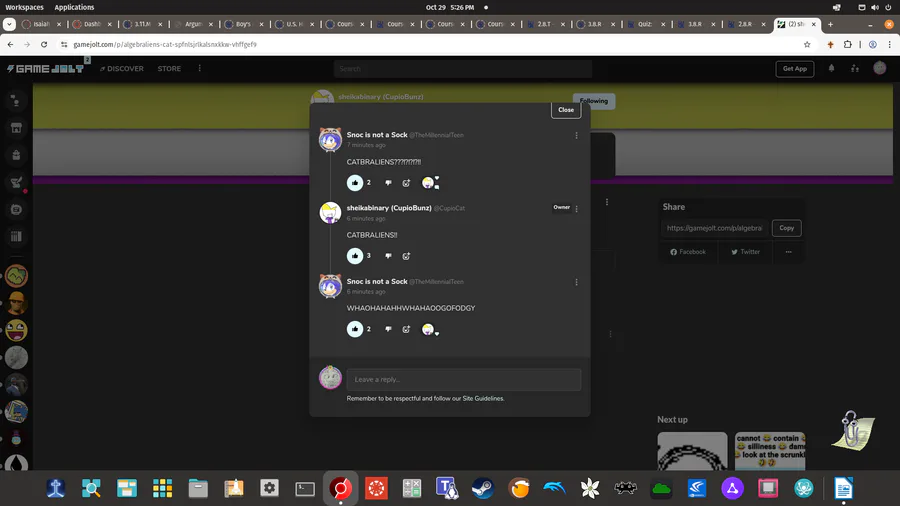Open post options menu behind dialog

click(607, 202)
